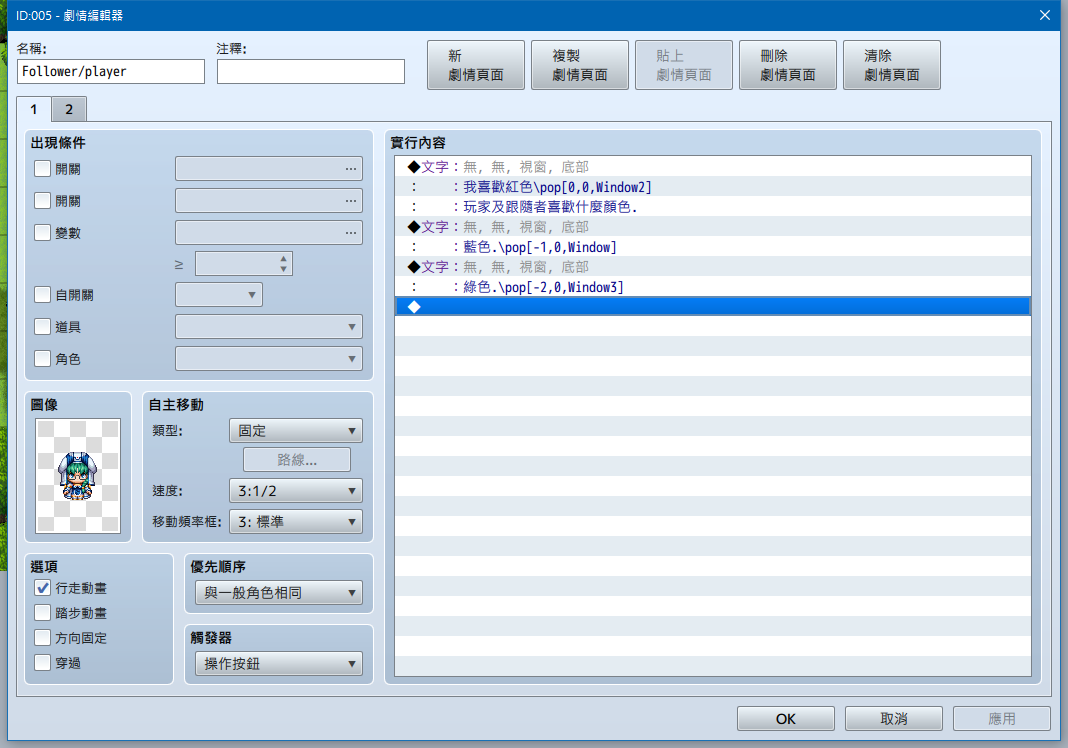Image resolution: width=1068 pixels, height=748 pixels.
Task: Open the 類型 movement type dropdown
Action: coord(296,431)
